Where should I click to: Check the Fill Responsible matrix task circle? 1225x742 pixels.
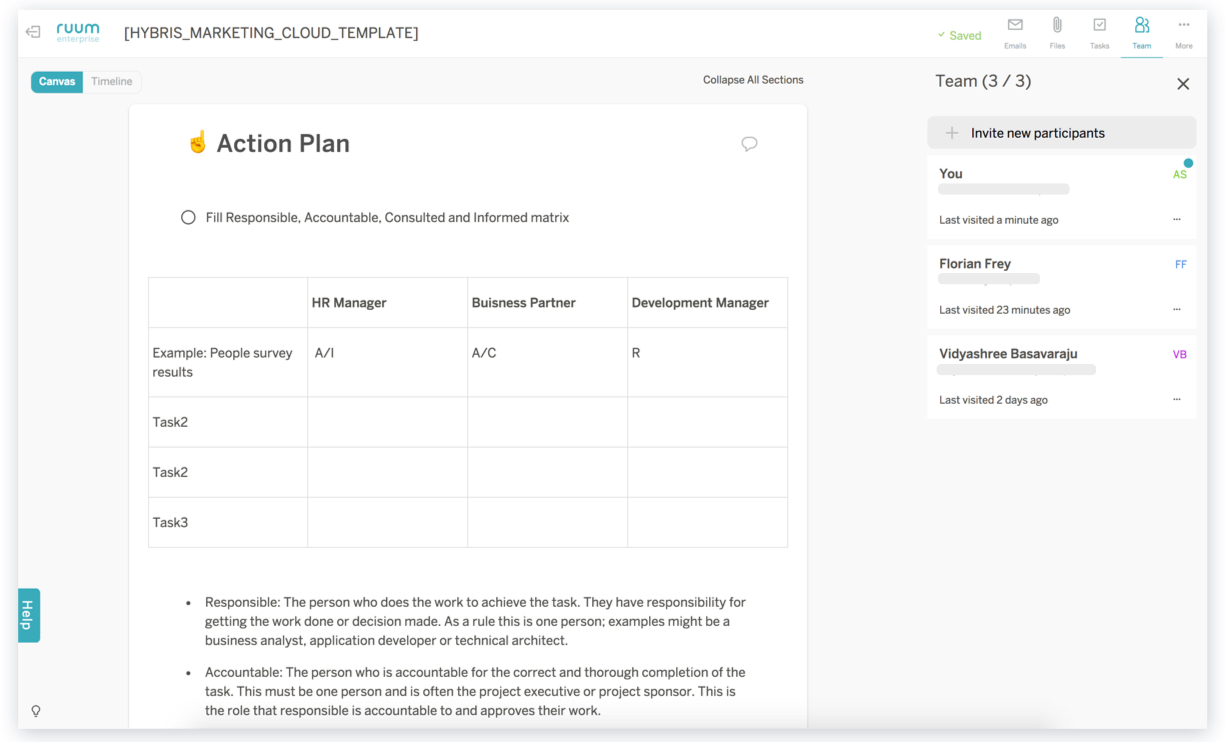coord(188,217)
